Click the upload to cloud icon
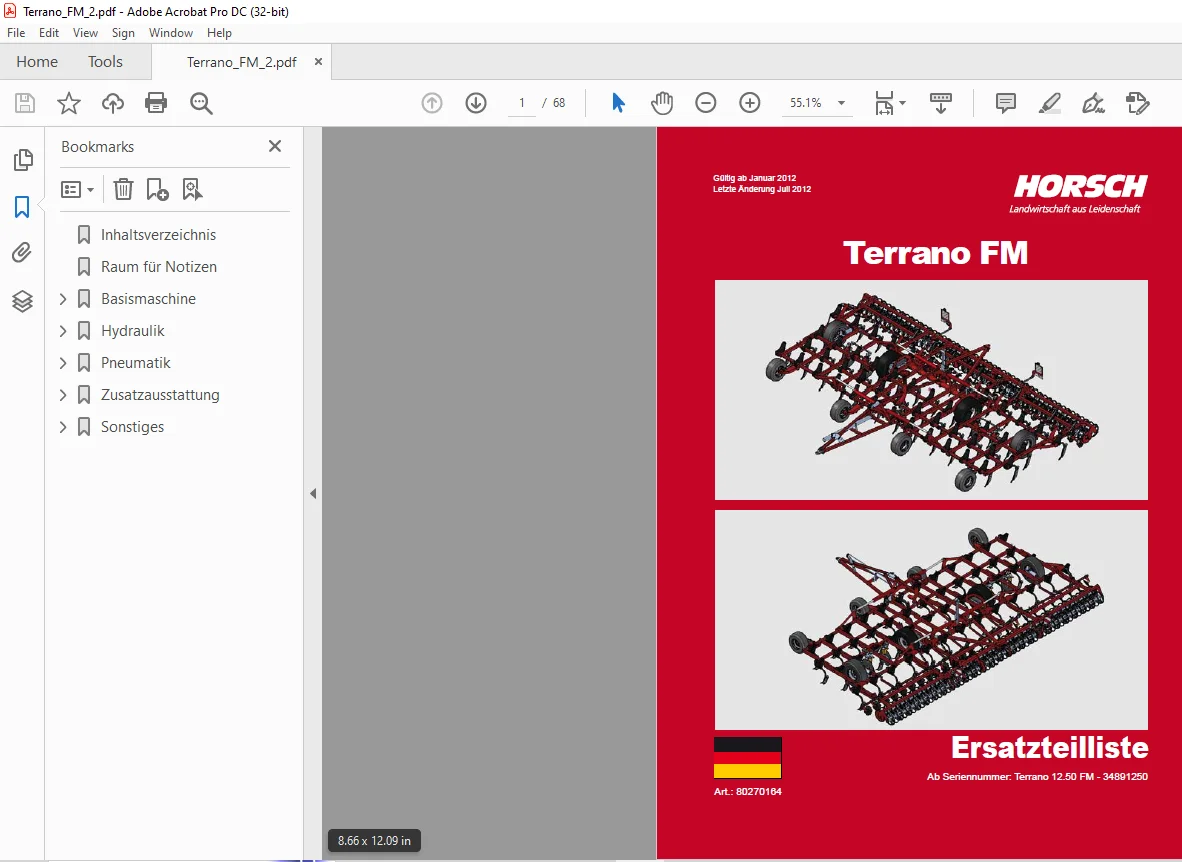Screen dimensions: 1182x862 [x=113, y=103]
